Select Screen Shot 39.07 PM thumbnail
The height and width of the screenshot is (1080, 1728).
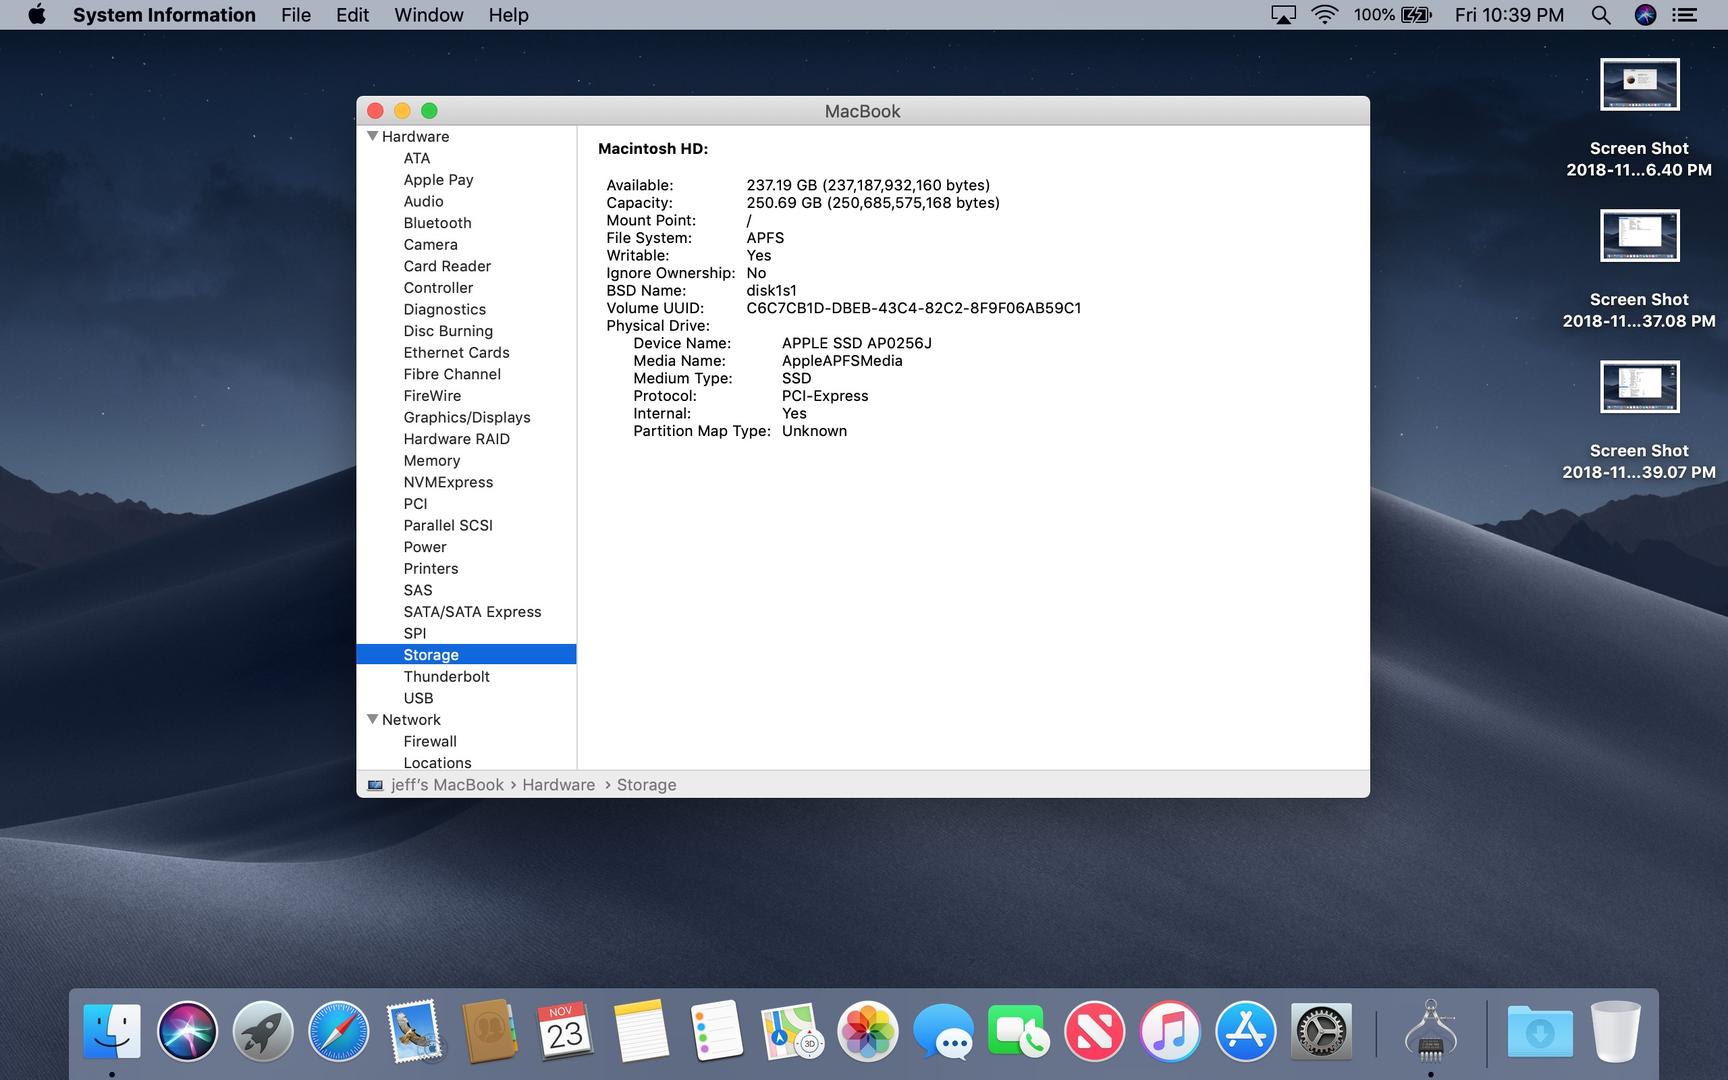click(1639, 387)
